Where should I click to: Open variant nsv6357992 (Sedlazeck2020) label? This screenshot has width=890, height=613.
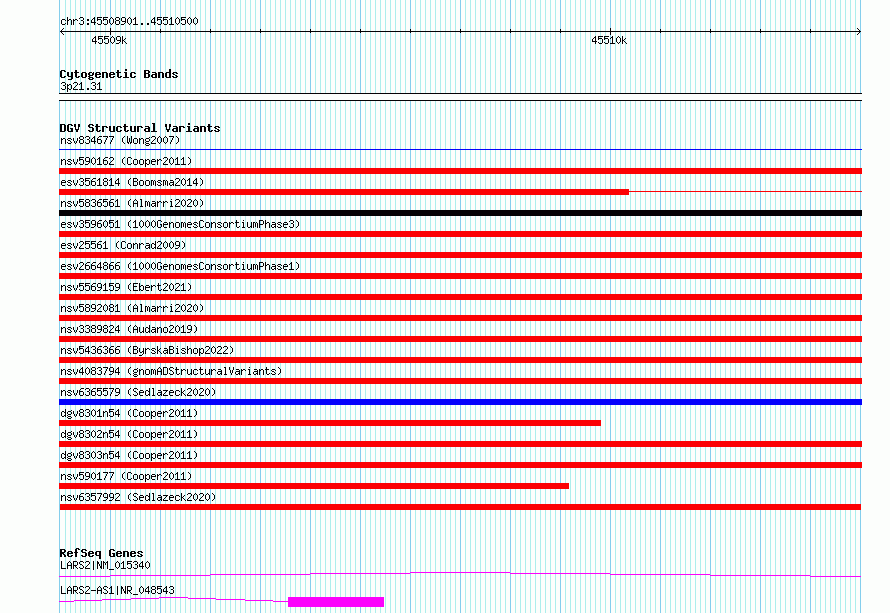click(x=138, y=497)
